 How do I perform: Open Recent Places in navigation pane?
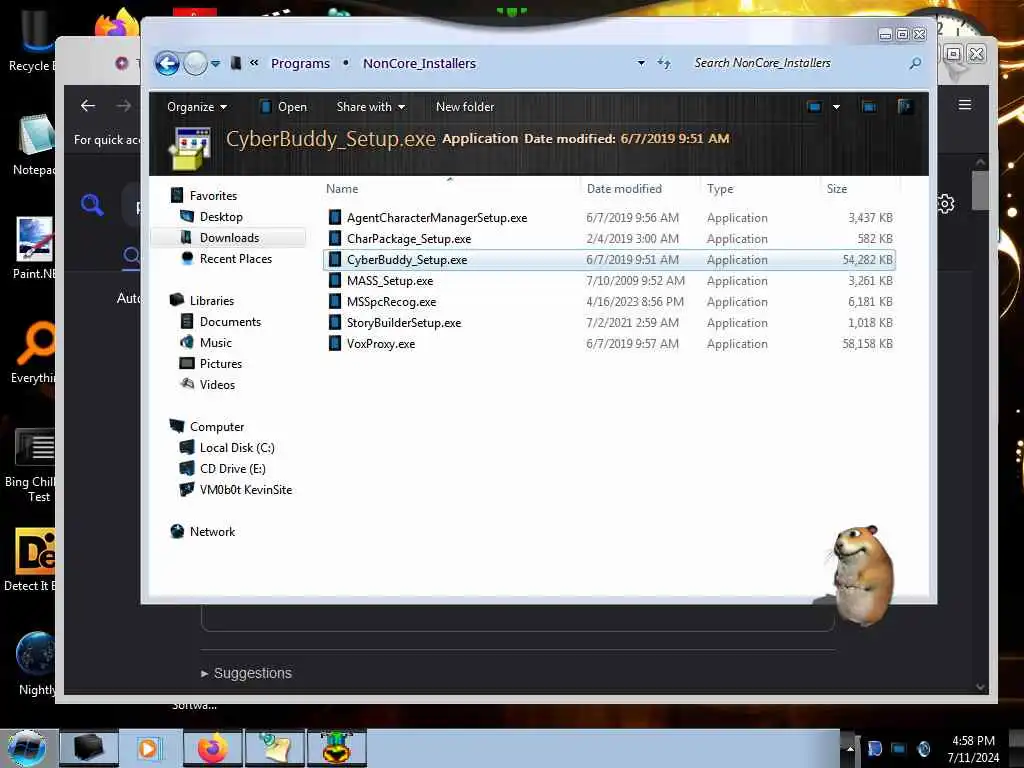click(236, 259)
